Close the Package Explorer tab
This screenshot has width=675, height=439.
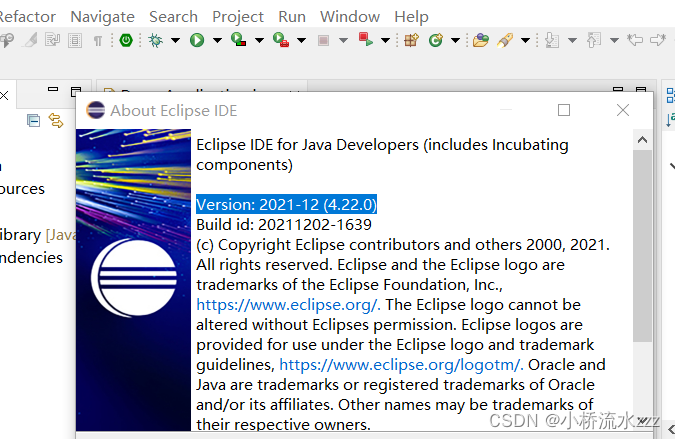(4, 95)
